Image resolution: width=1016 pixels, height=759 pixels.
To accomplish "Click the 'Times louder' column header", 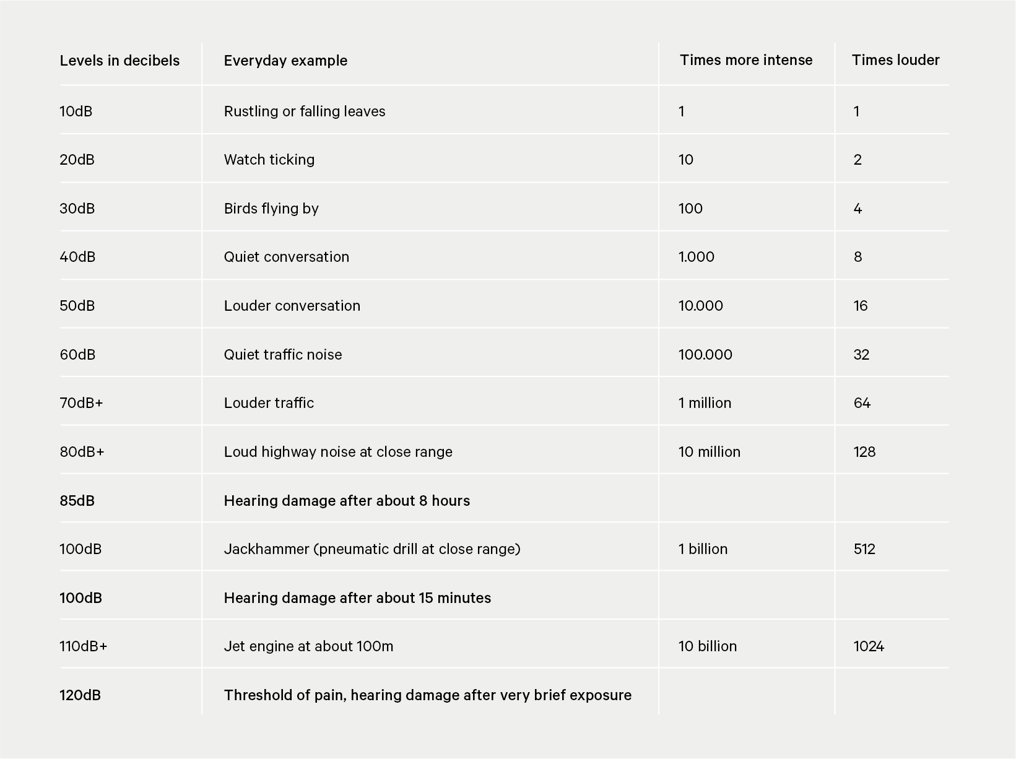I will (x=895, y=60).
